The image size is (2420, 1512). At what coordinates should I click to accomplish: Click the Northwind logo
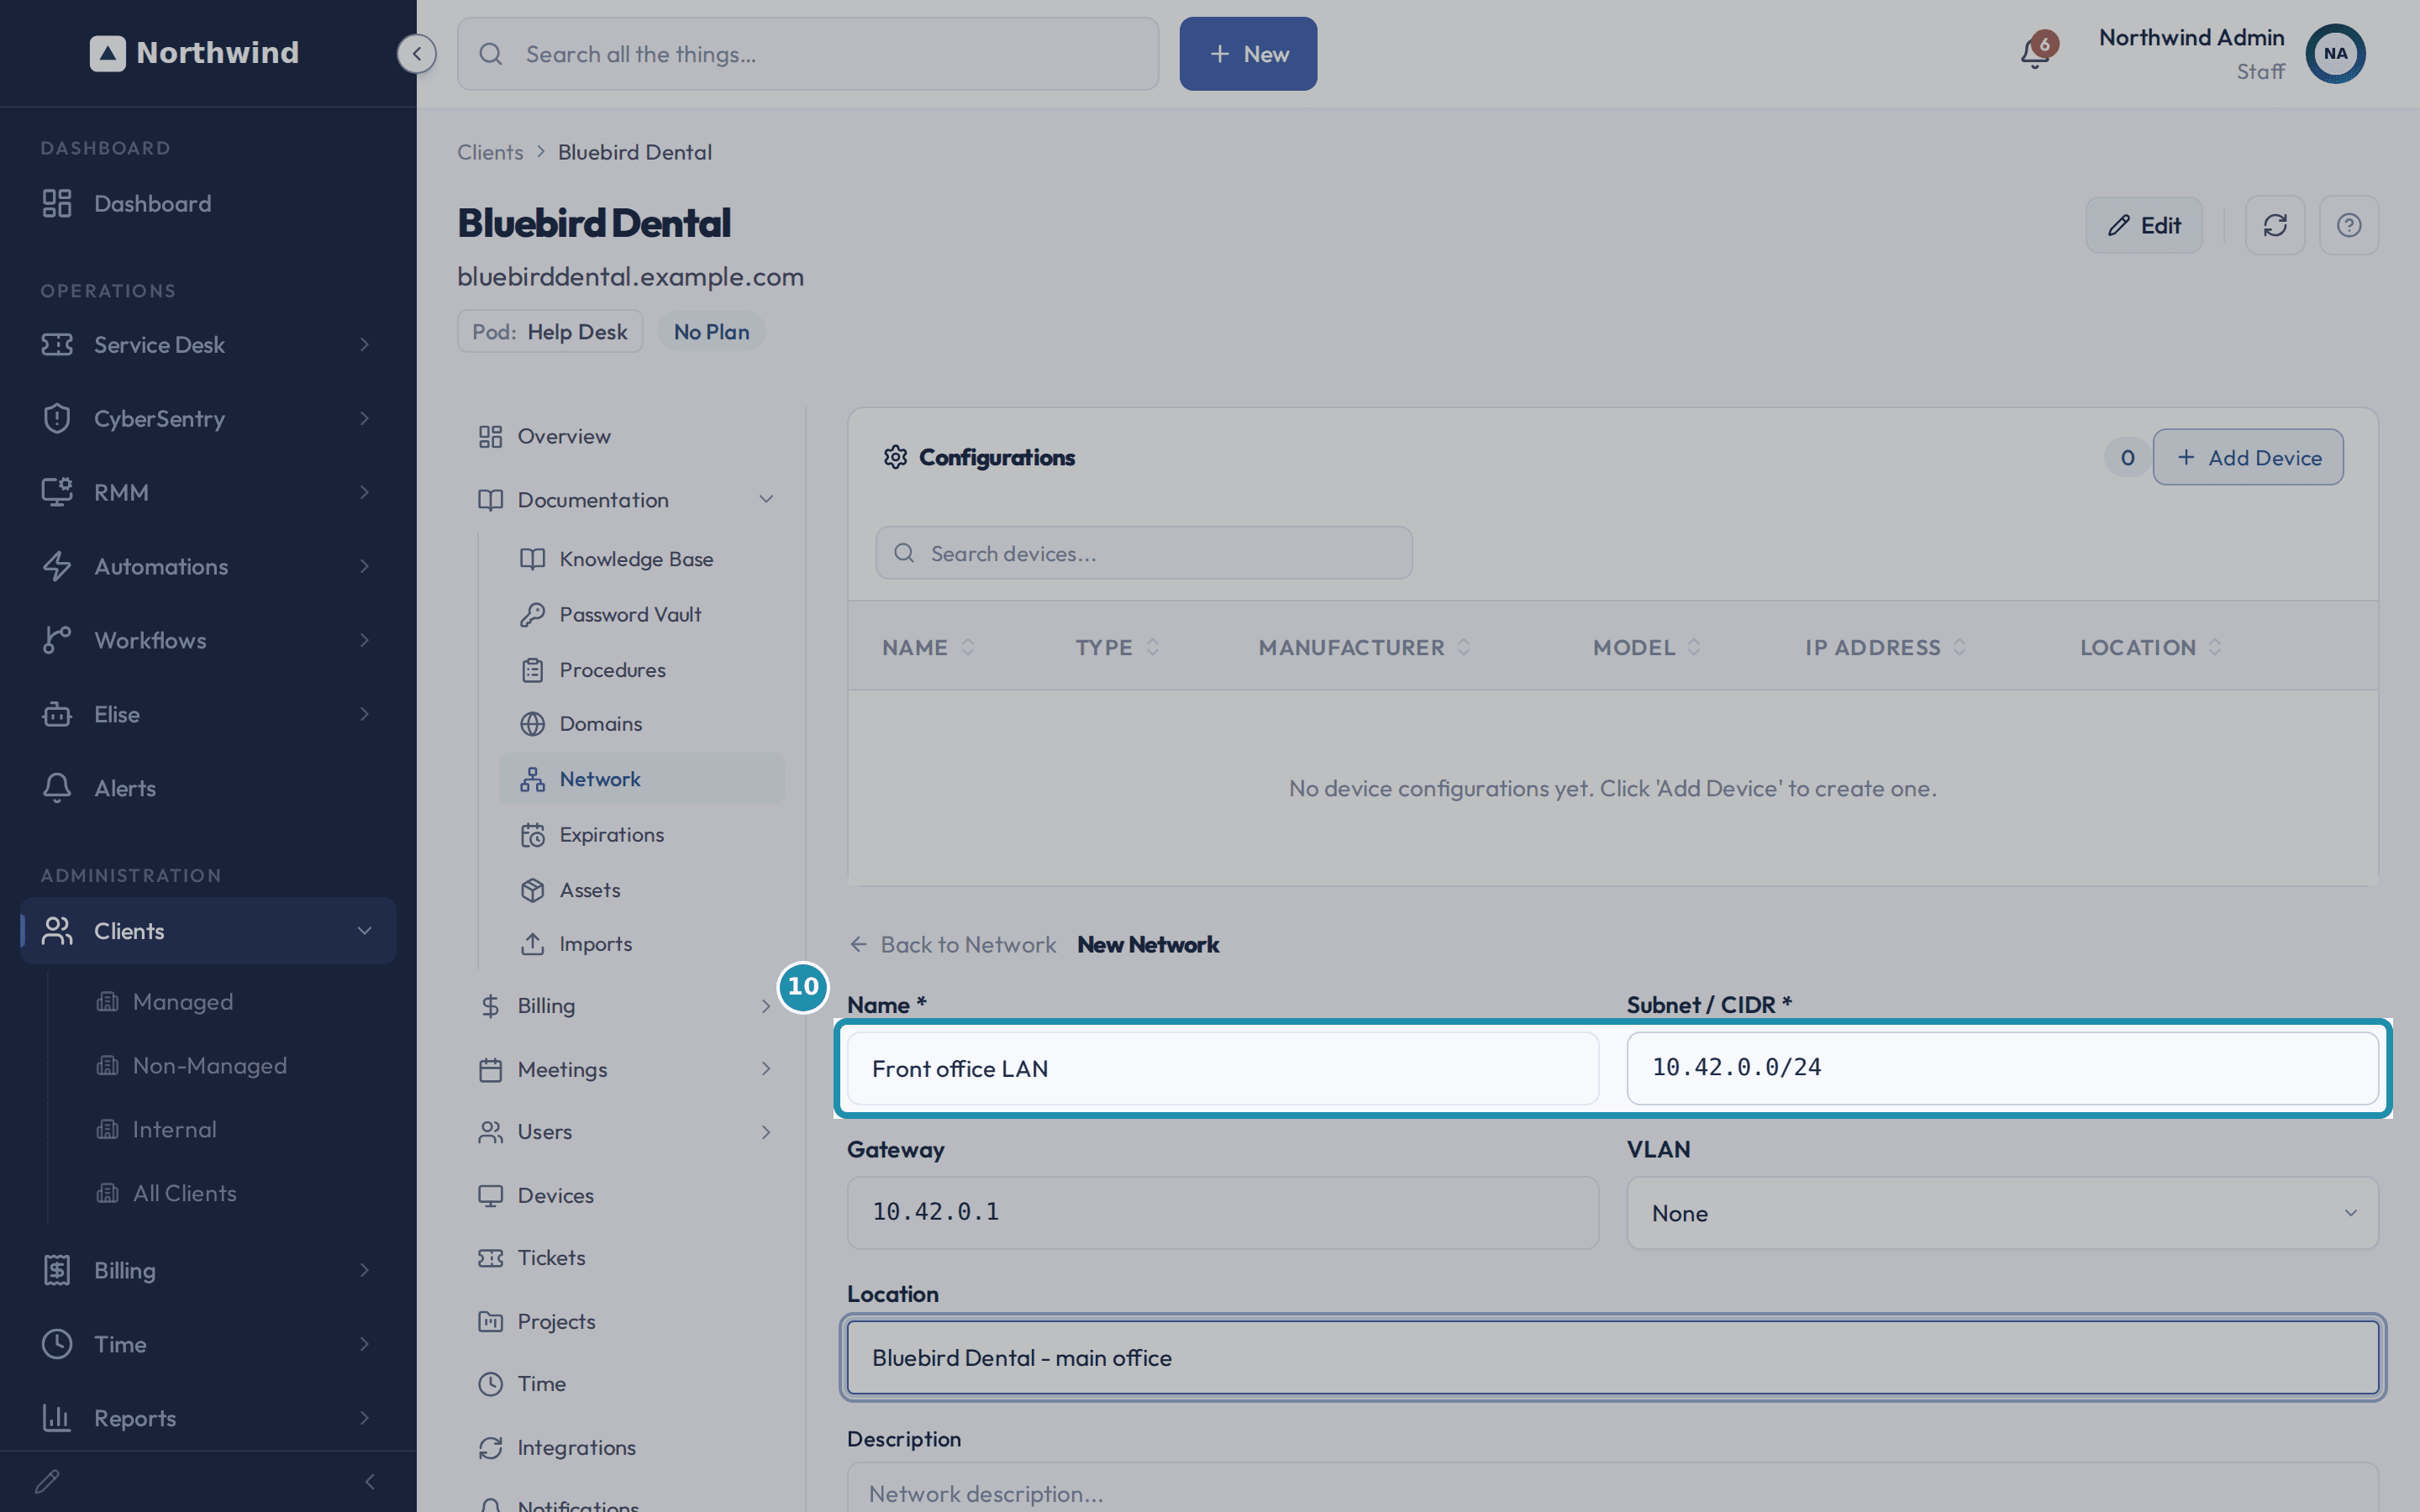194,53
